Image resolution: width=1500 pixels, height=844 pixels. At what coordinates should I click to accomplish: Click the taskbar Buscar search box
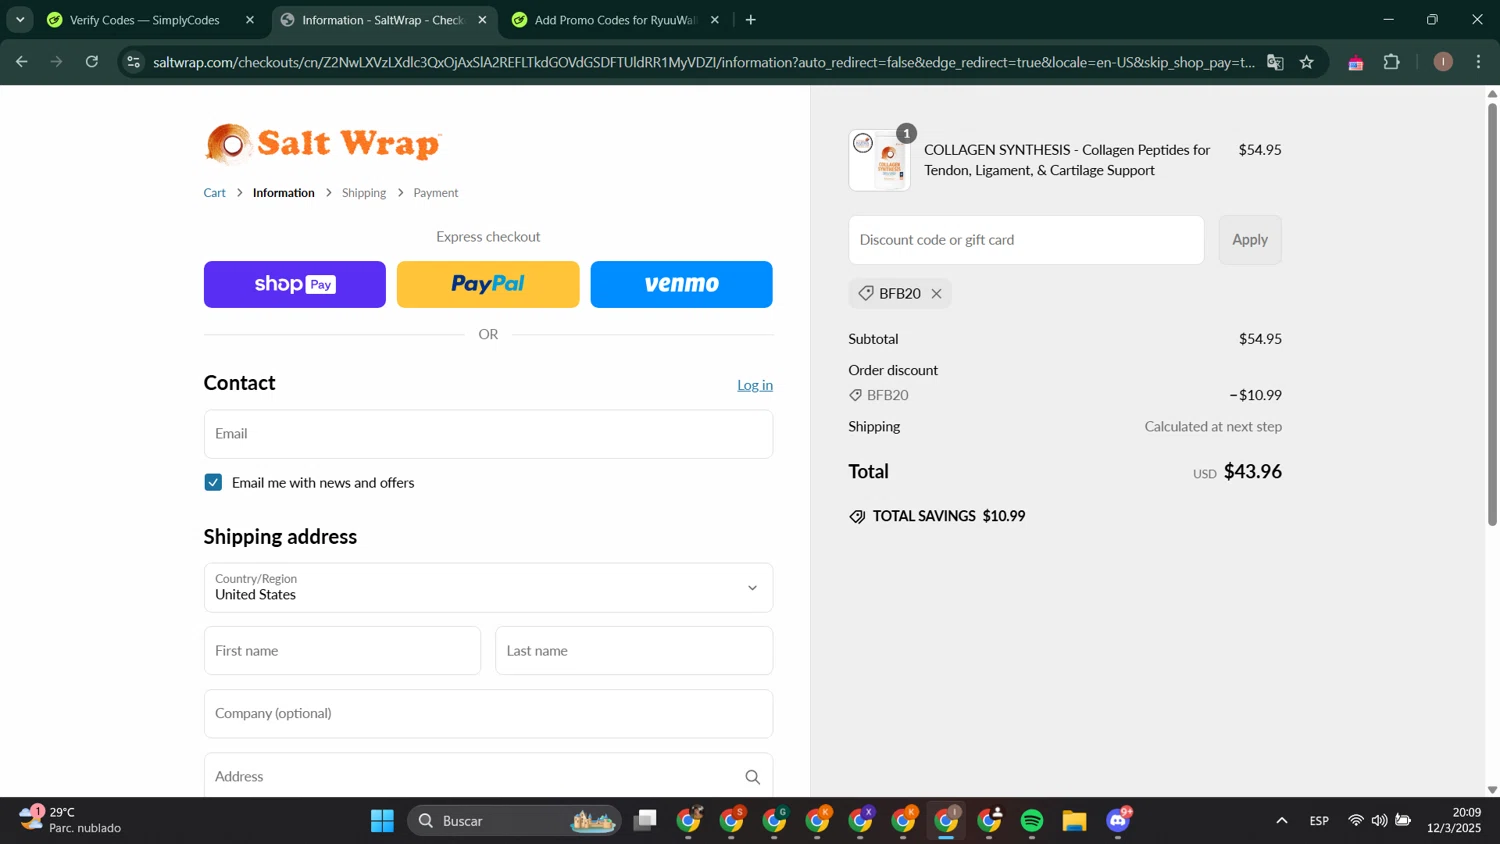tap(514, 821)
